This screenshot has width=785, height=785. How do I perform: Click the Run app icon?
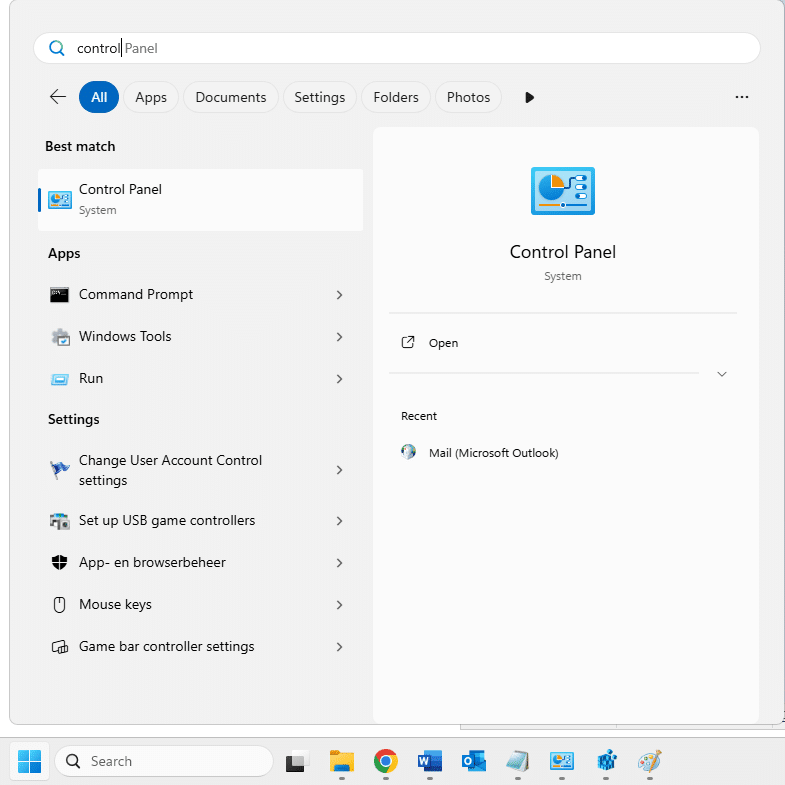tap(60, 379)
